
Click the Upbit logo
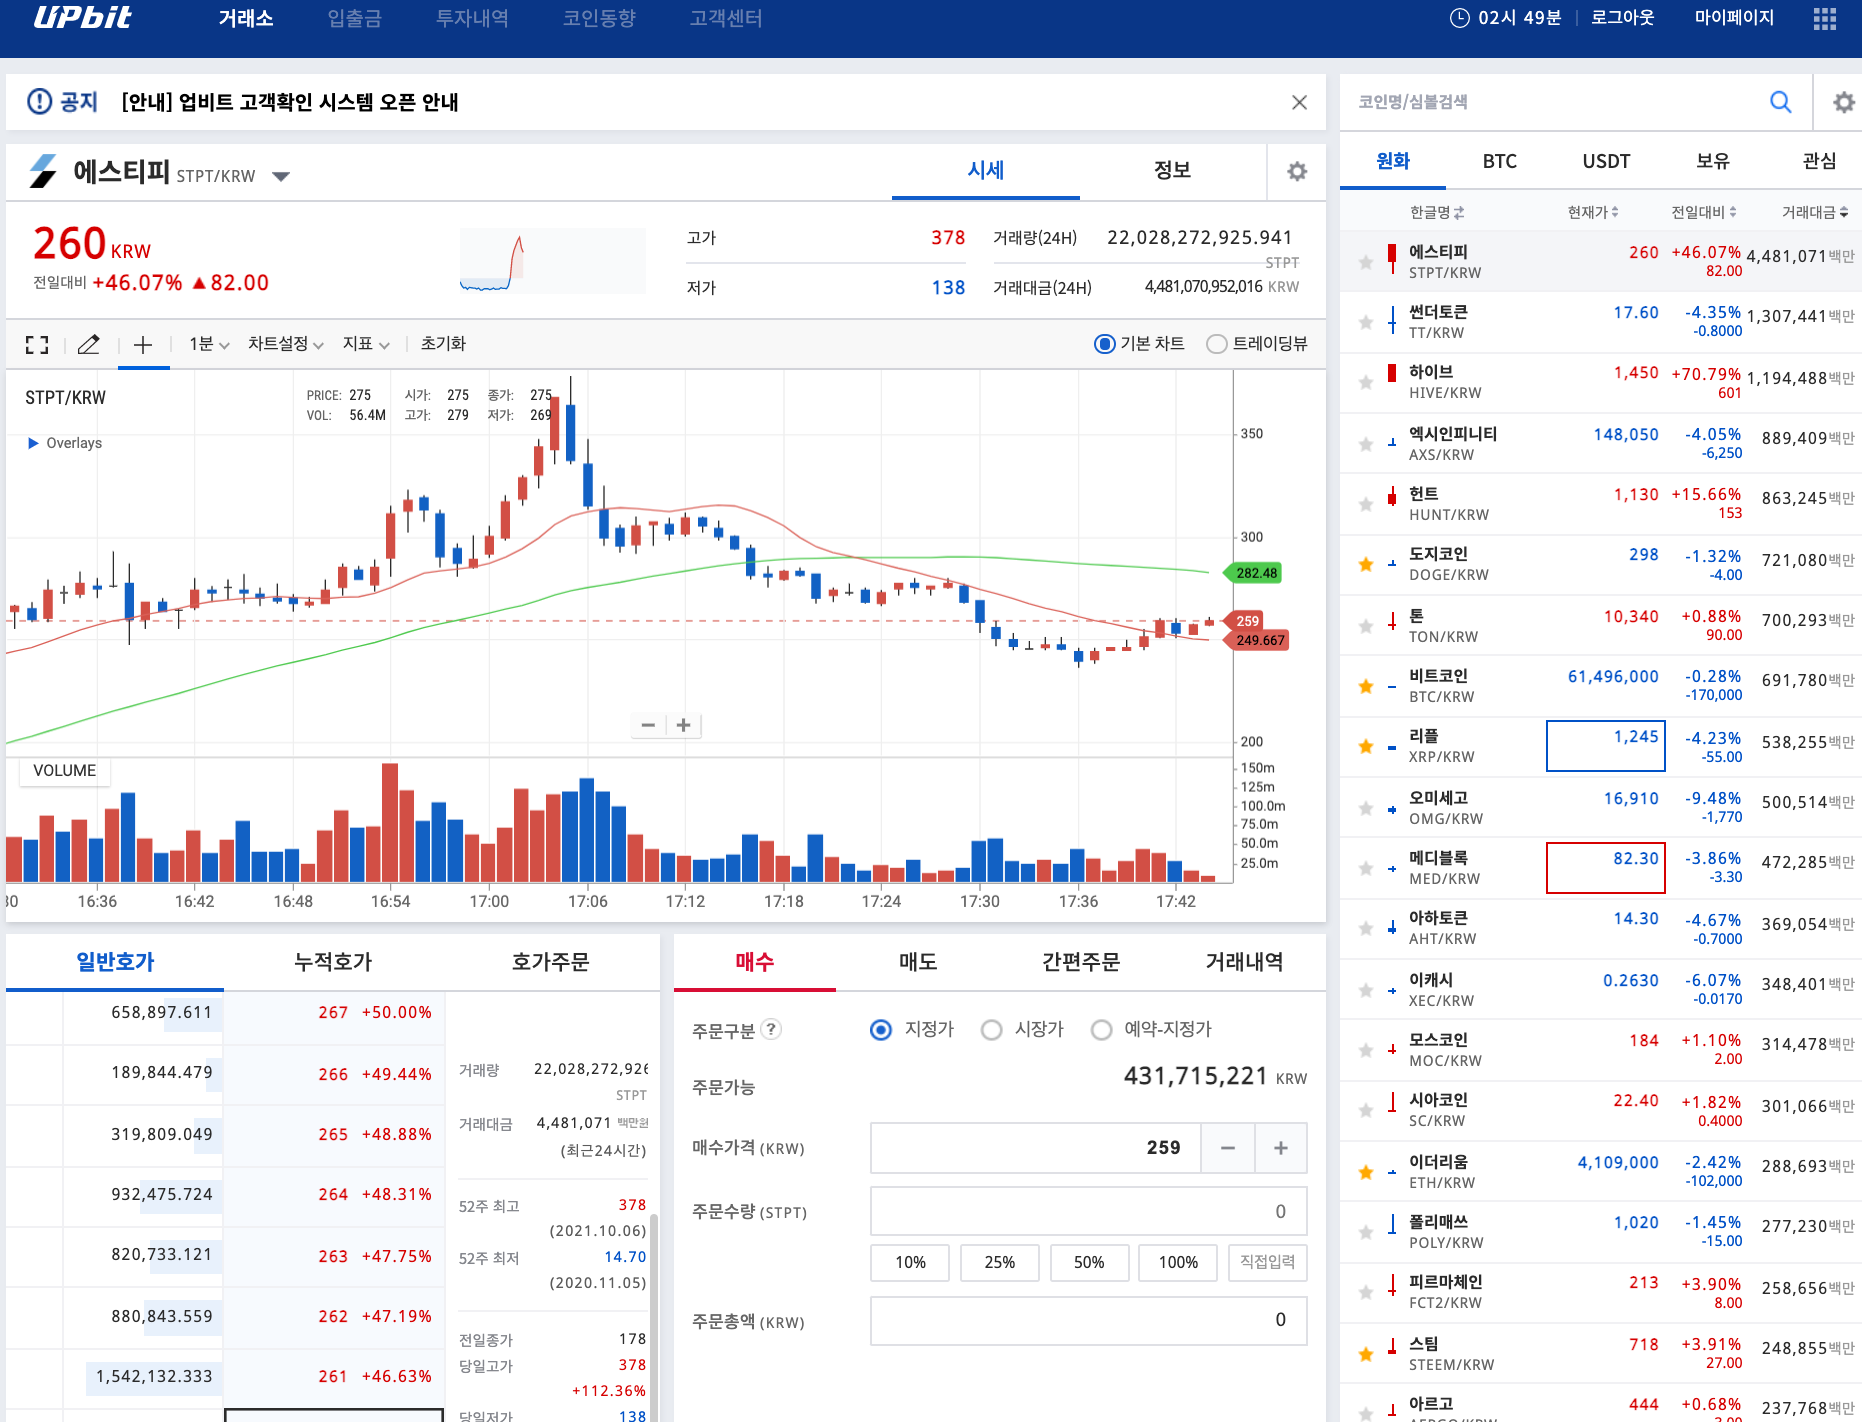click(83, 17)
